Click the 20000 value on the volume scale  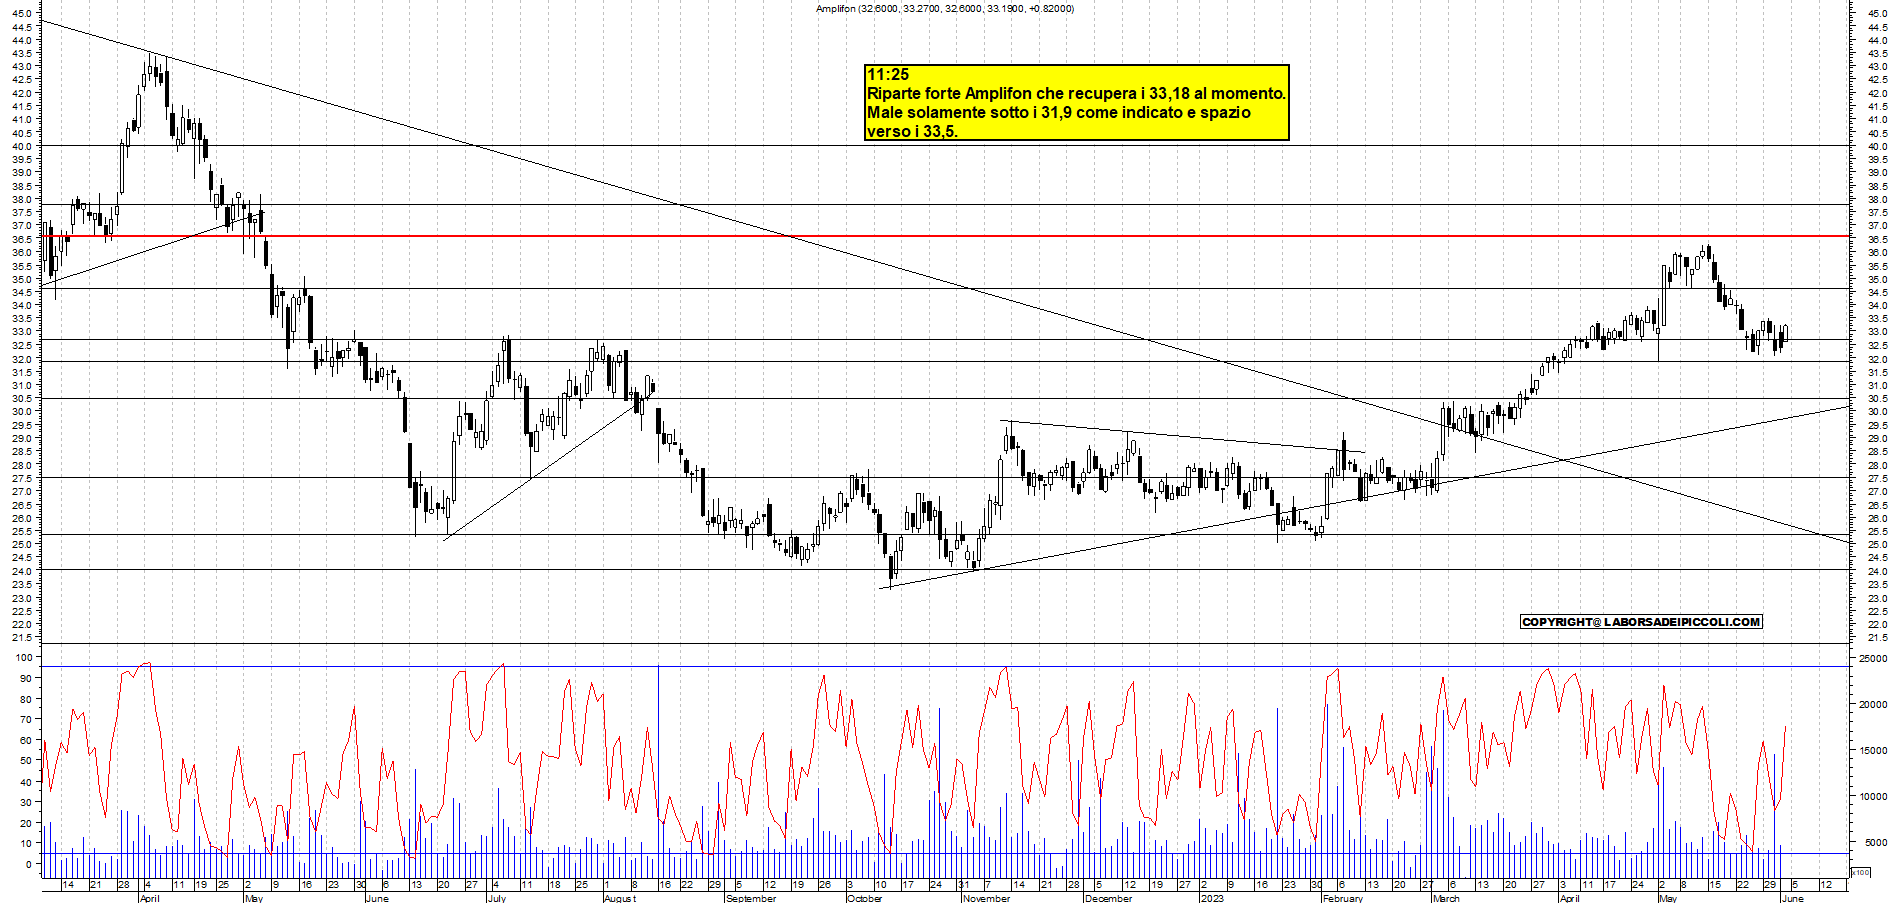[1872, 705]
